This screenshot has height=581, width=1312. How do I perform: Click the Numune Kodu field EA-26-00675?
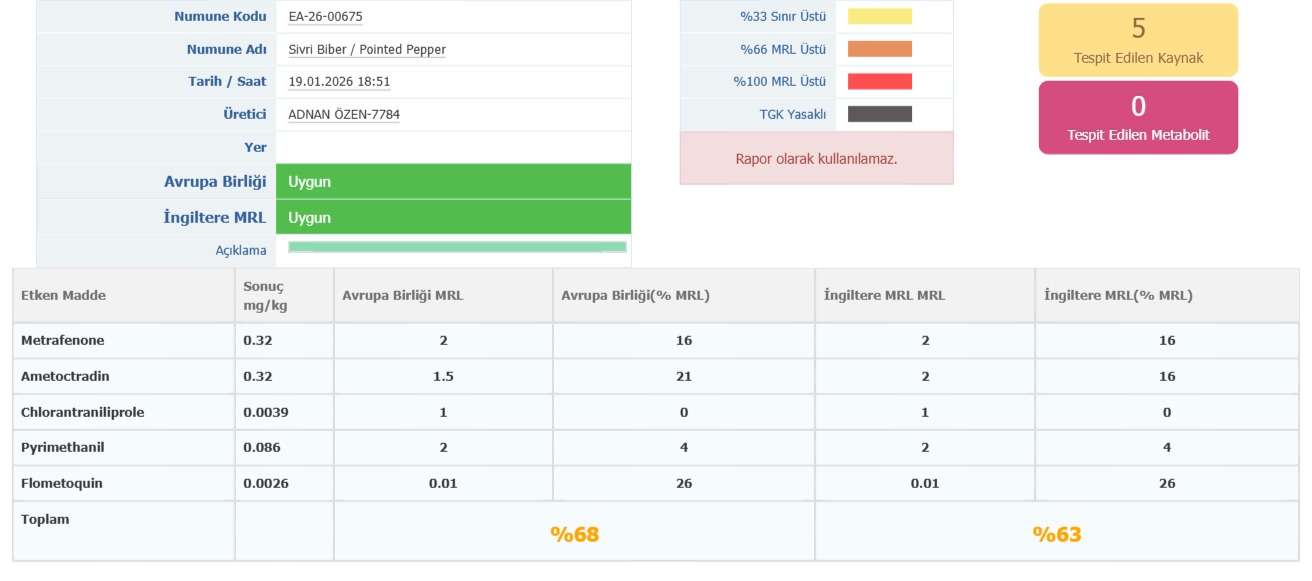pyautogui.click(x=325, y=16)
